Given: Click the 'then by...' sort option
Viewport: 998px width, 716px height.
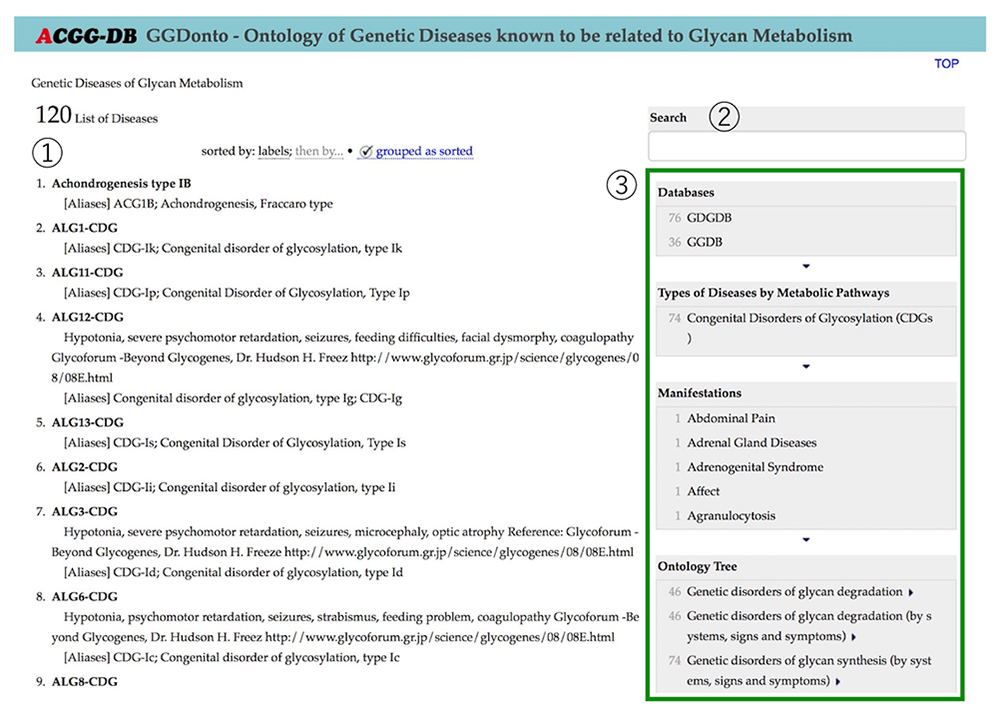Looking at the screenshot, I should [x=318, y=151].
